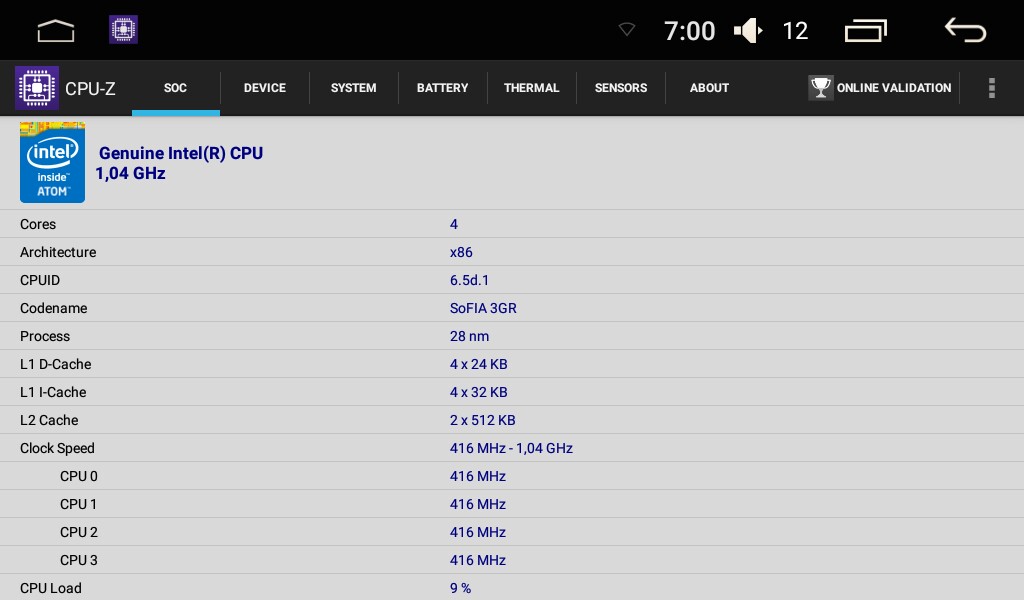Select the Architecture row label
Screen dimensions: 1024x600
coord(58,253)
